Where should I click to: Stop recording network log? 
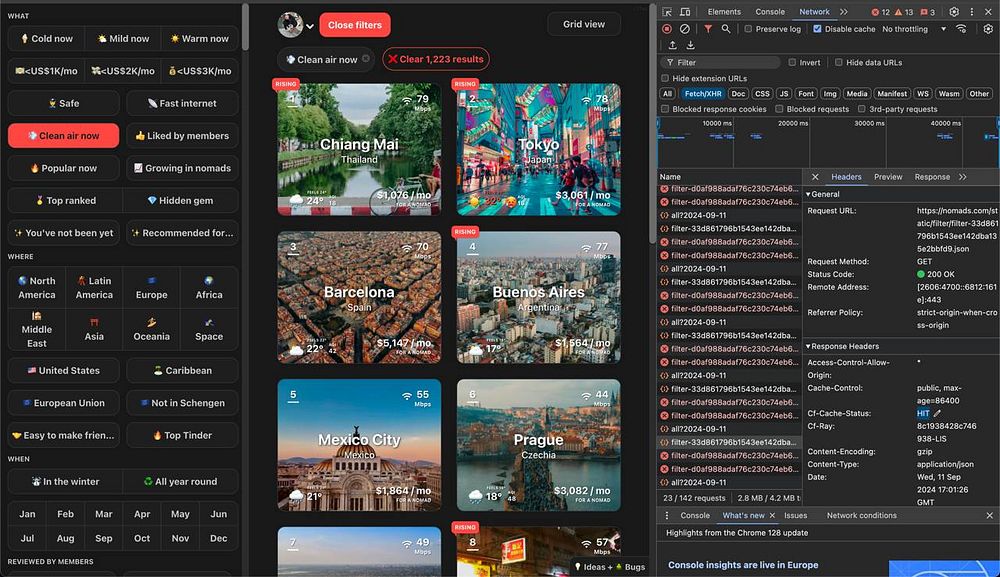coord(667,29)
